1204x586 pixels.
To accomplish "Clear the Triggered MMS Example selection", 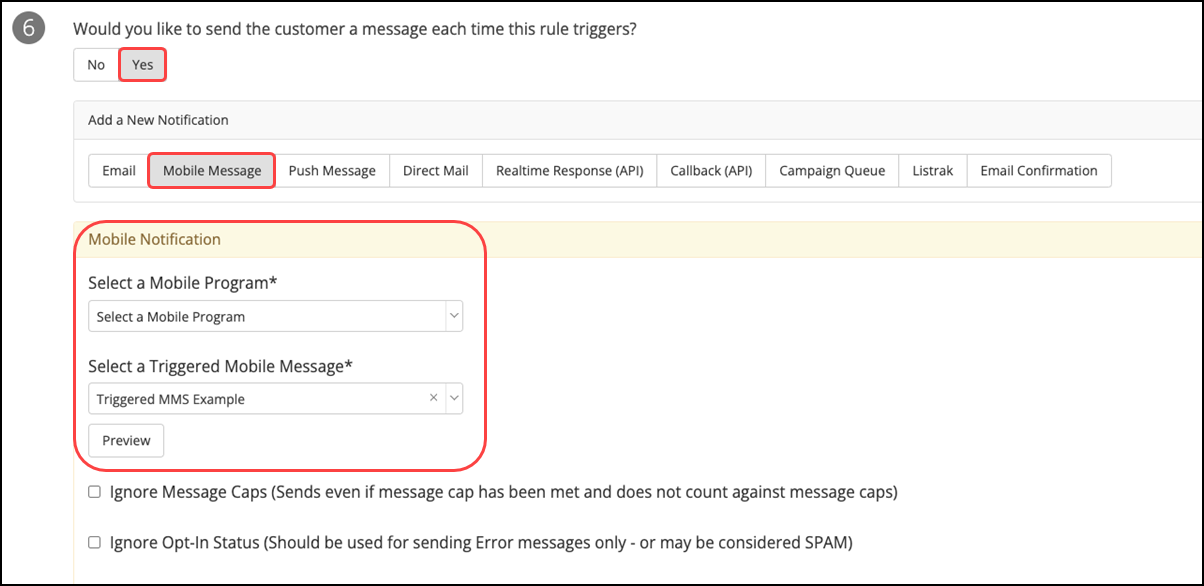I will point(434,398).
